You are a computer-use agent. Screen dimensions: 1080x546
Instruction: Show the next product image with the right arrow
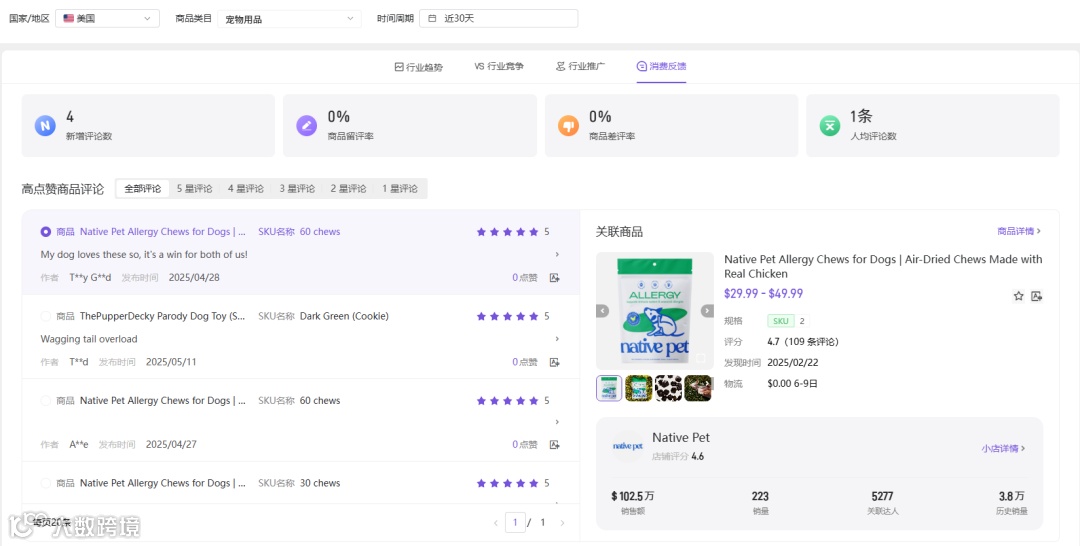[x=707, y=311]
